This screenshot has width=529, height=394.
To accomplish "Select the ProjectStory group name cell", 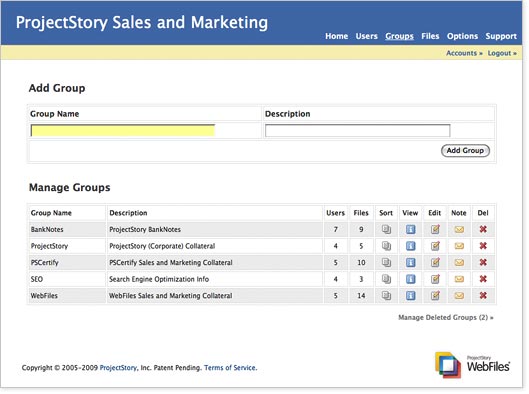I will tap(67, 246).
